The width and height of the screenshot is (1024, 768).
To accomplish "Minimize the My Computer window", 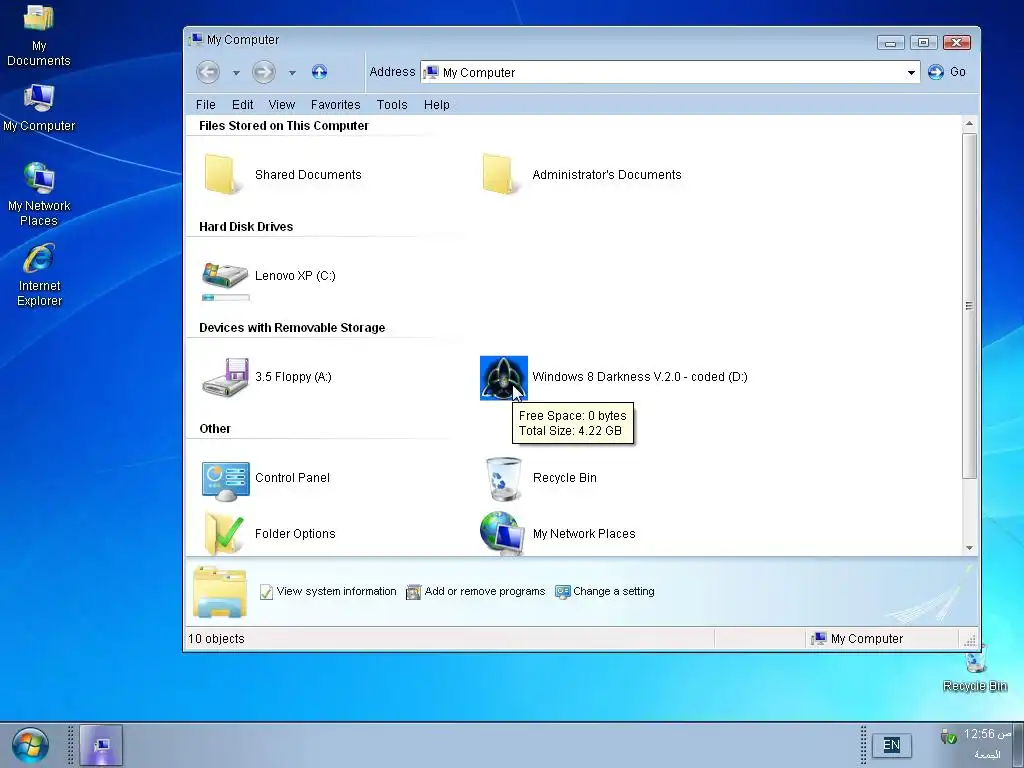I will click(891, 42).
